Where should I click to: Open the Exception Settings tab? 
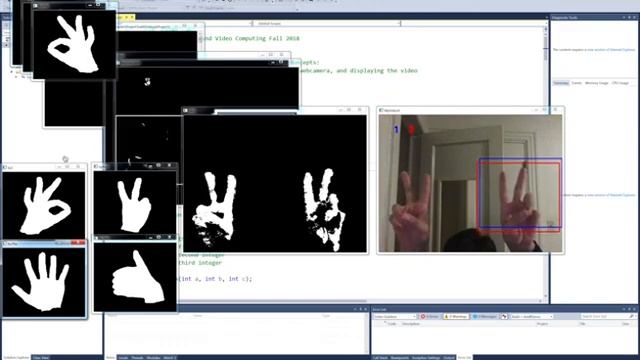426,358
